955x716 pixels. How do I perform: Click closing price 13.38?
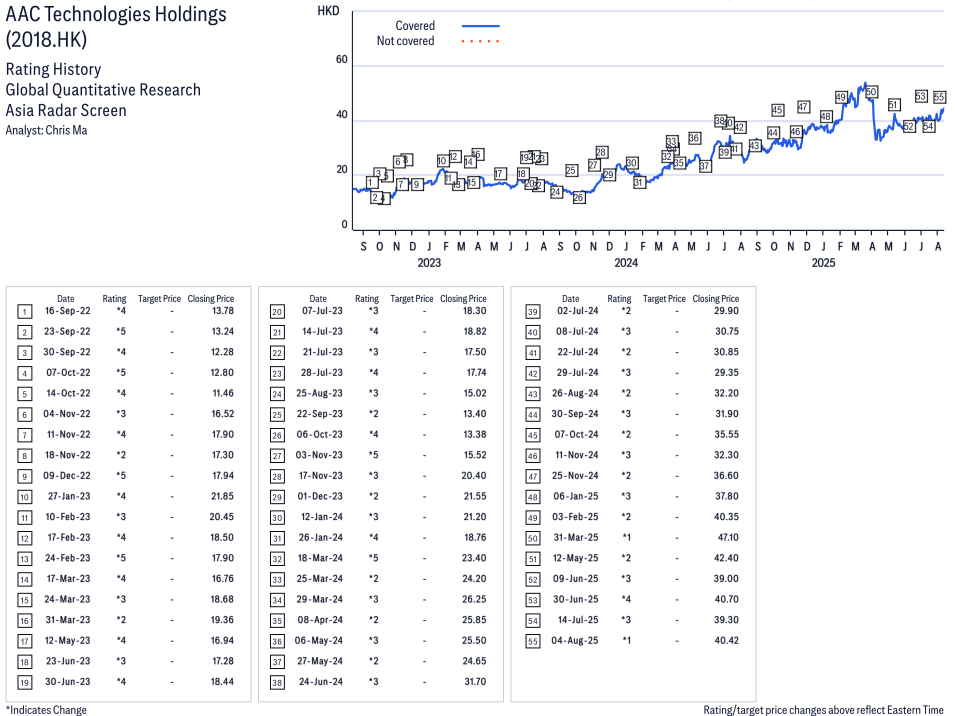tap(474, 435)
